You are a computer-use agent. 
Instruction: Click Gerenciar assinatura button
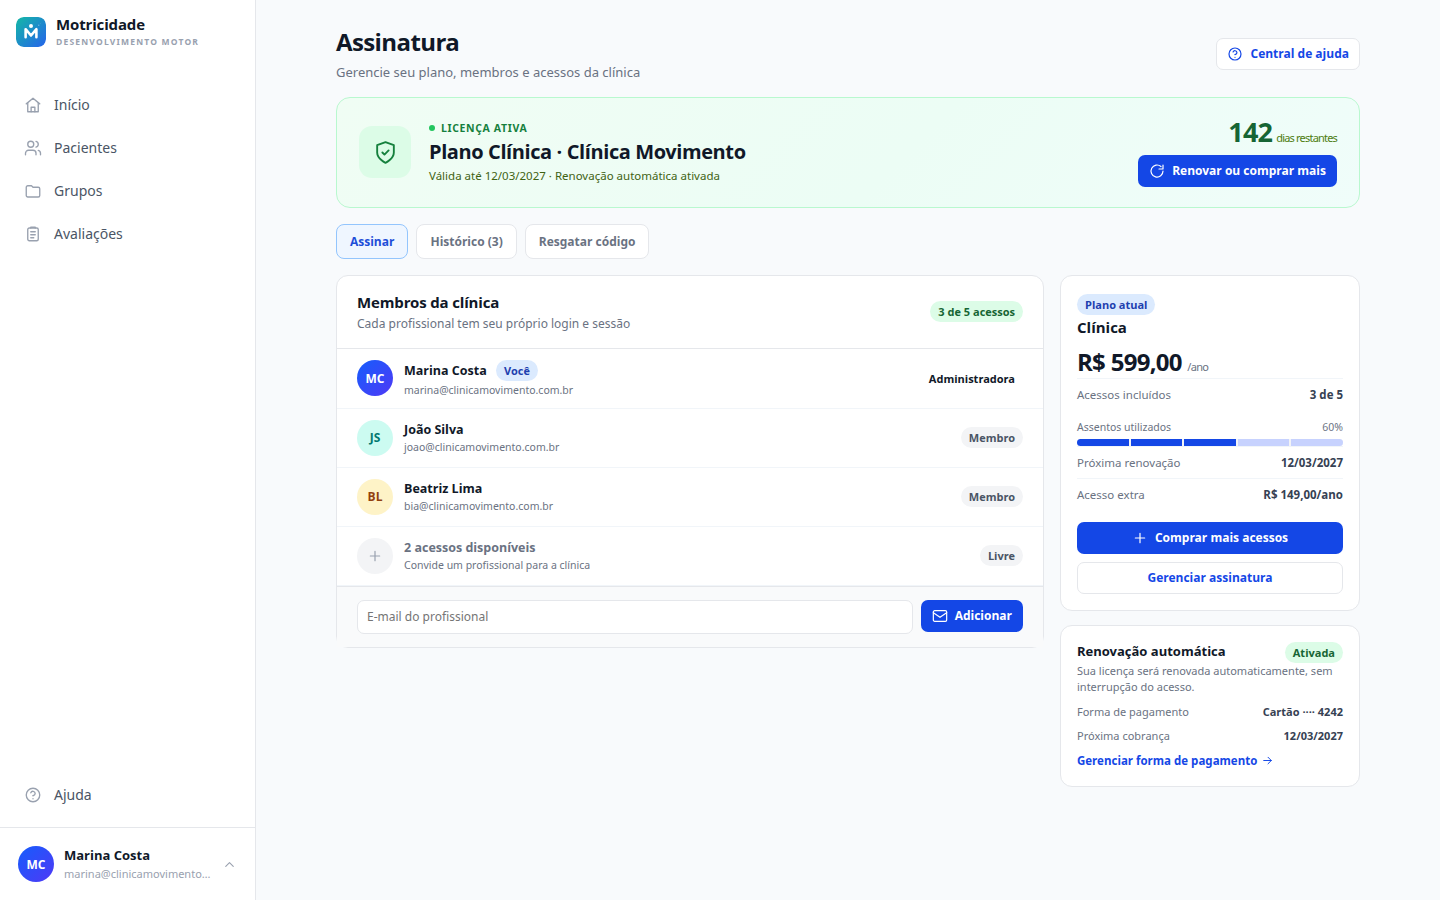(x=1210, y=578)
